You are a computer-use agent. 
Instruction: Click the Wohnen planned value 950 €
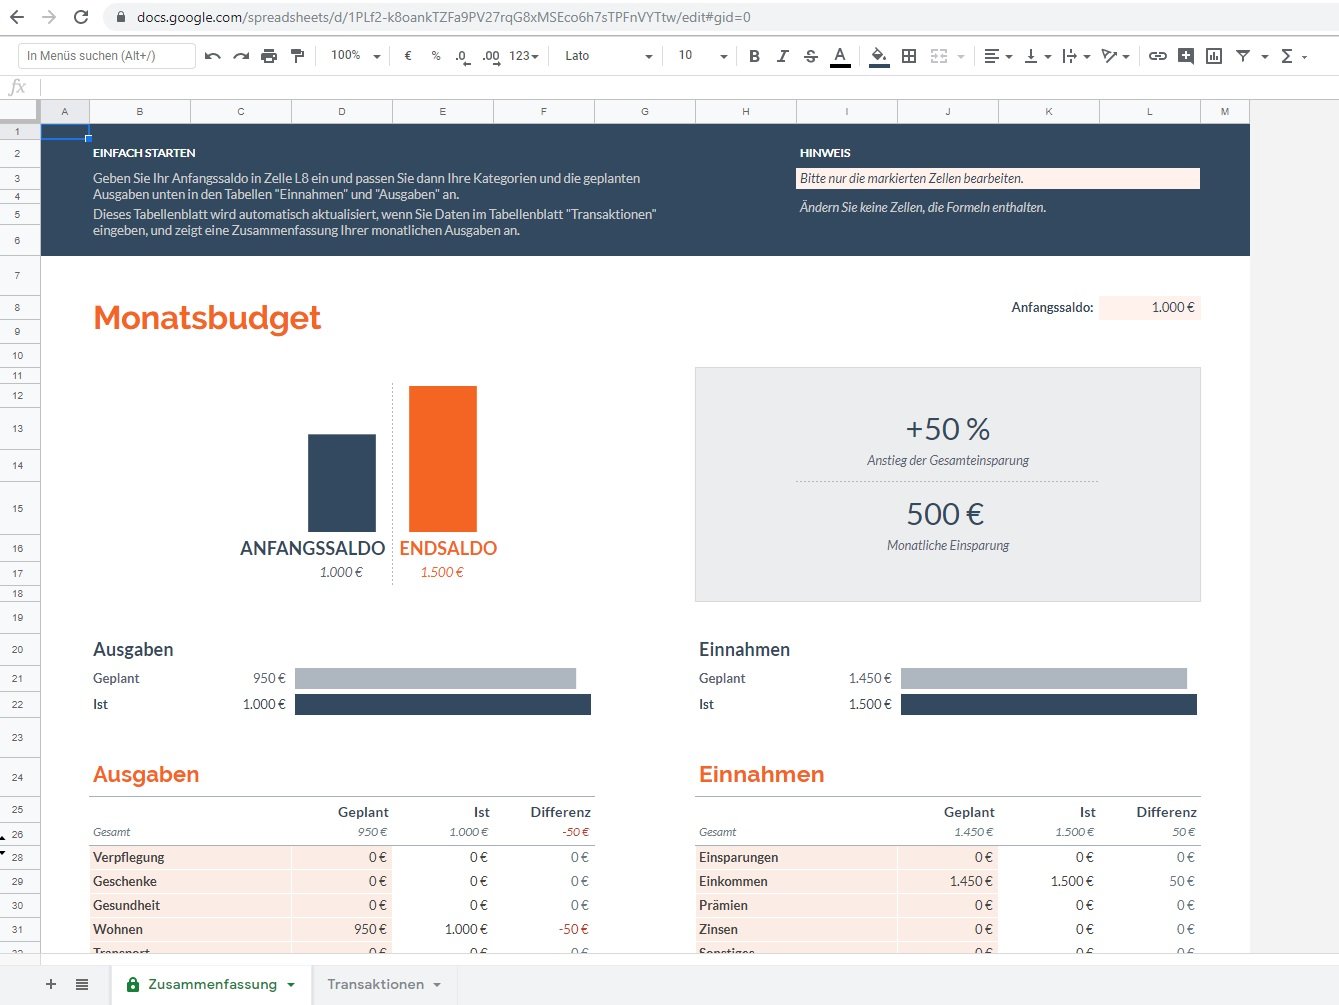342,929
